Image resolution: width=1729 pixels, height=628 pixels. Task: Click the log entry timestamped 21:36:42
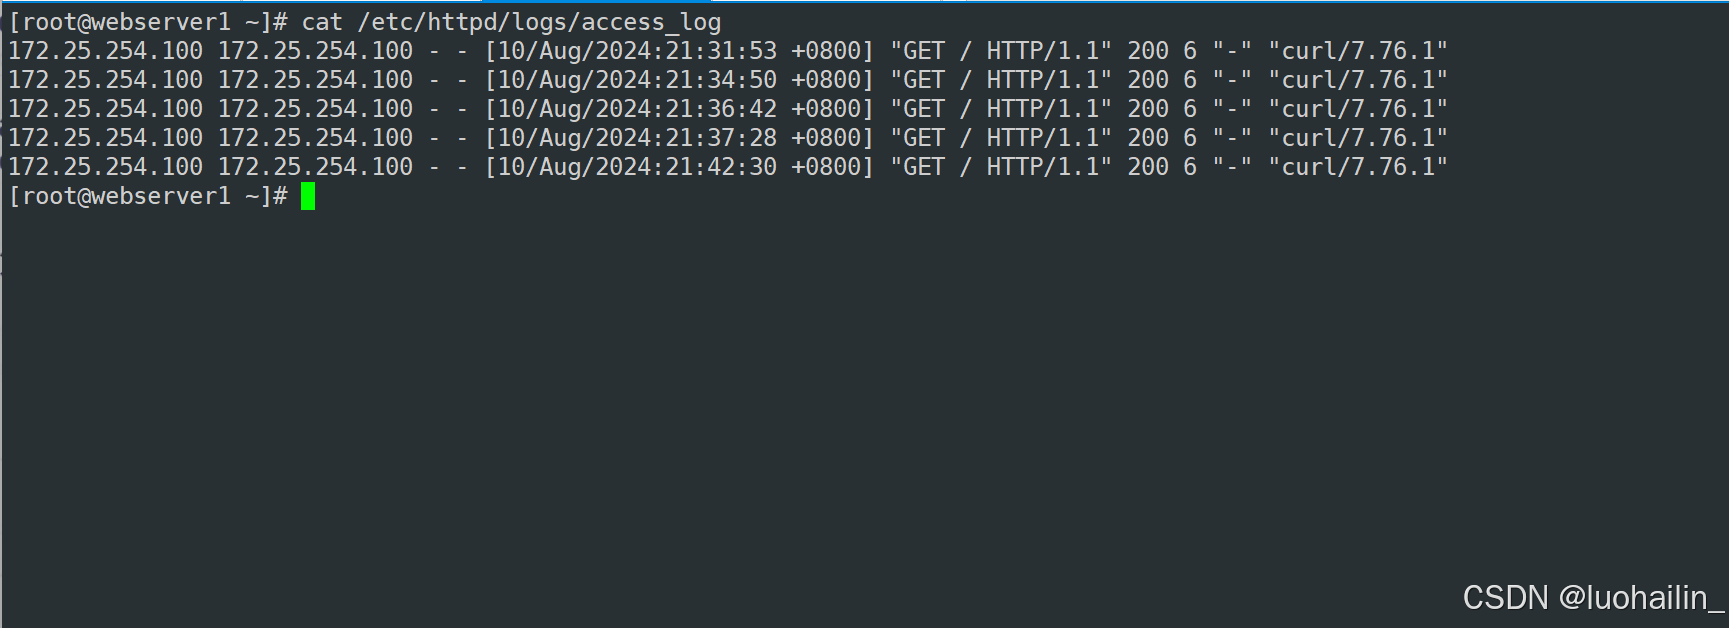[x=728, y=109]
